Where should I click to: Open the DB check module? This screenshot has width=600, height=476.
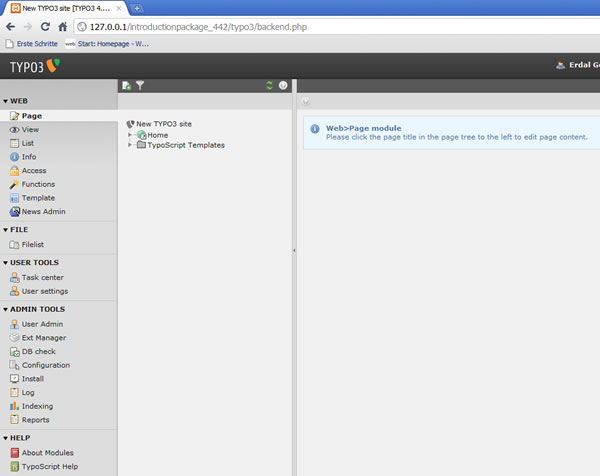(38, 352)
